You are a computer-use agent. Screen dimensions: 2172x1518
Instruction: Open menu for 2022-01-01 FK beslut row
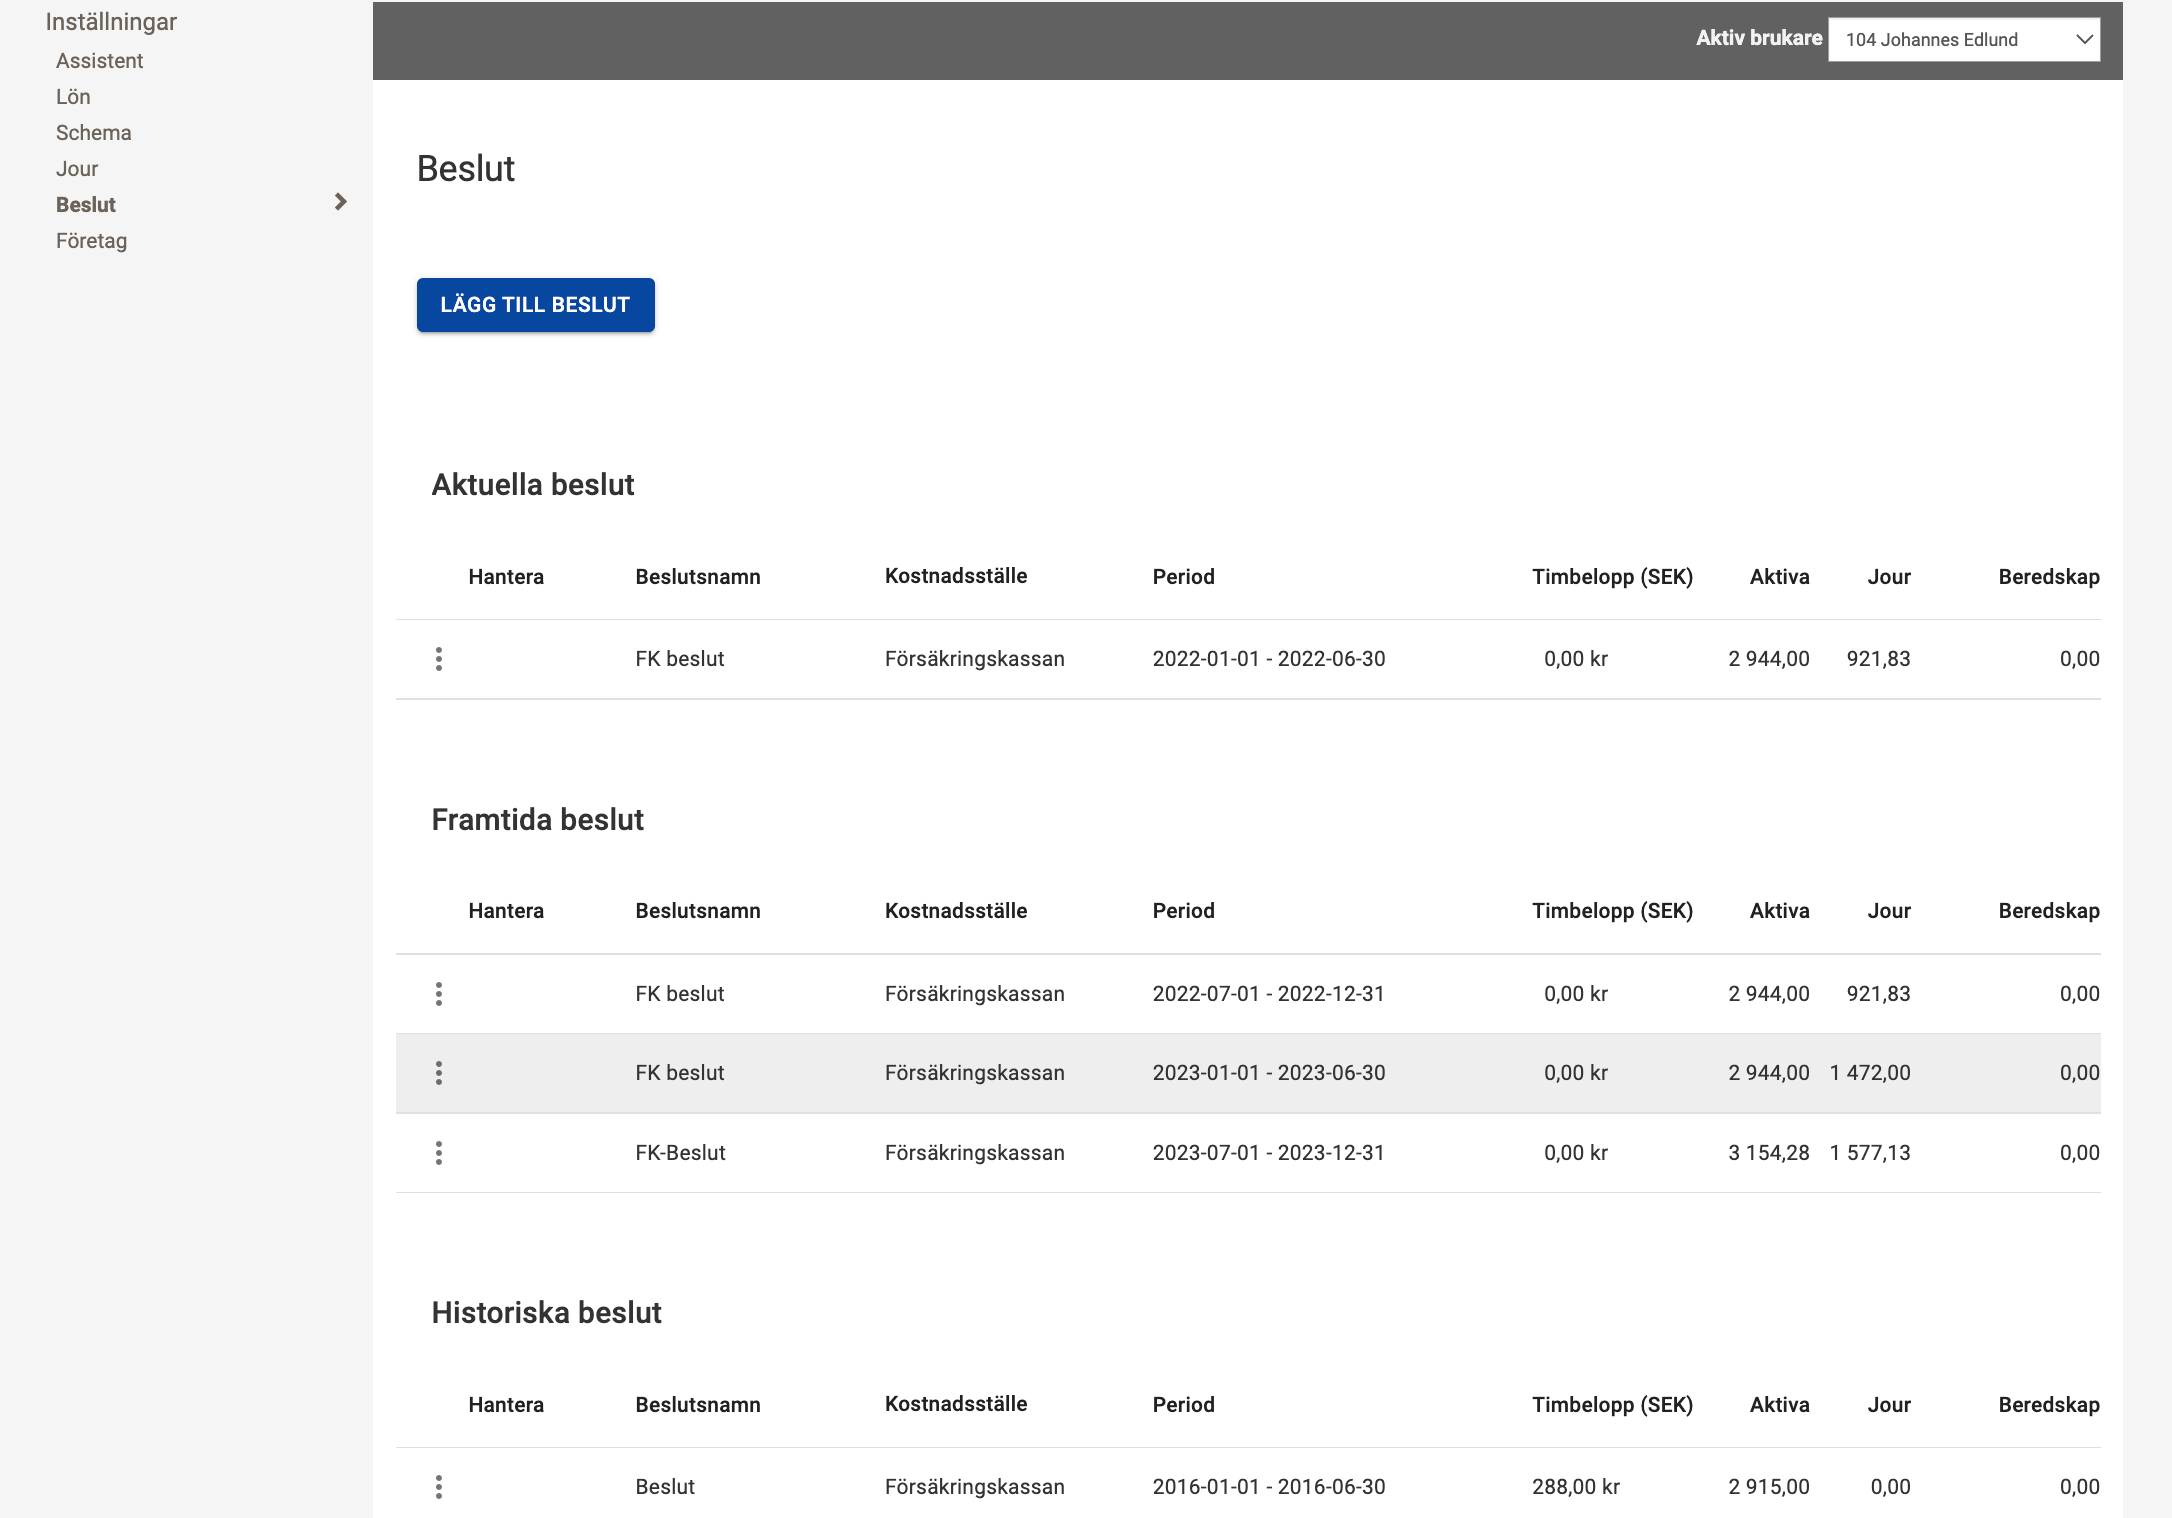[x=438, y=659]
